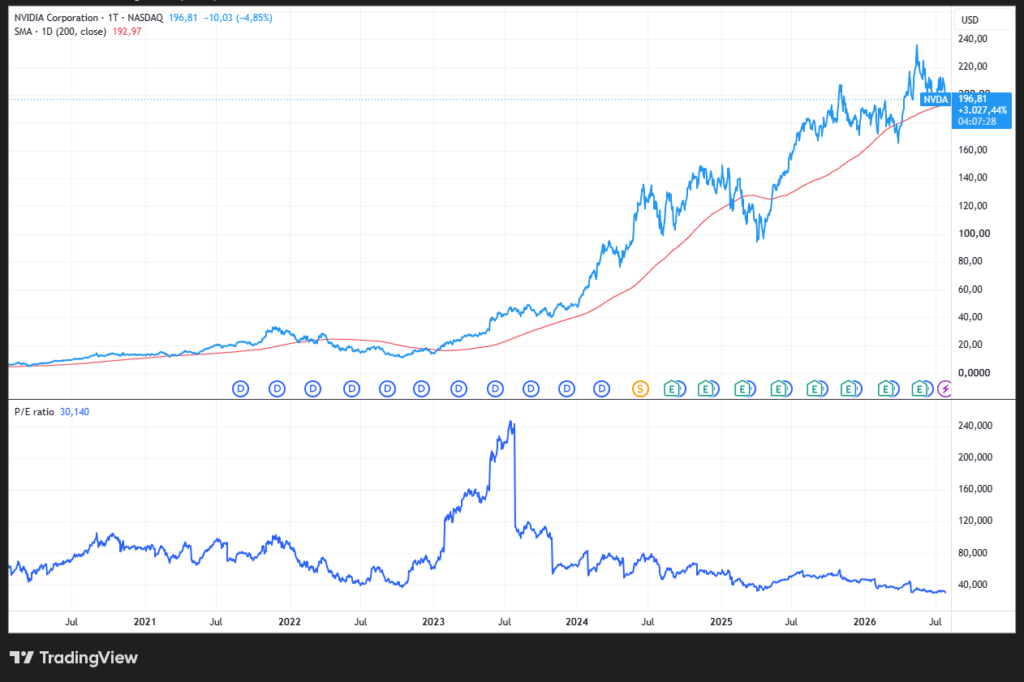Select the dividend marker around September 2023
The height and width of the screenshot is (682, 1024).
[531, 389]
